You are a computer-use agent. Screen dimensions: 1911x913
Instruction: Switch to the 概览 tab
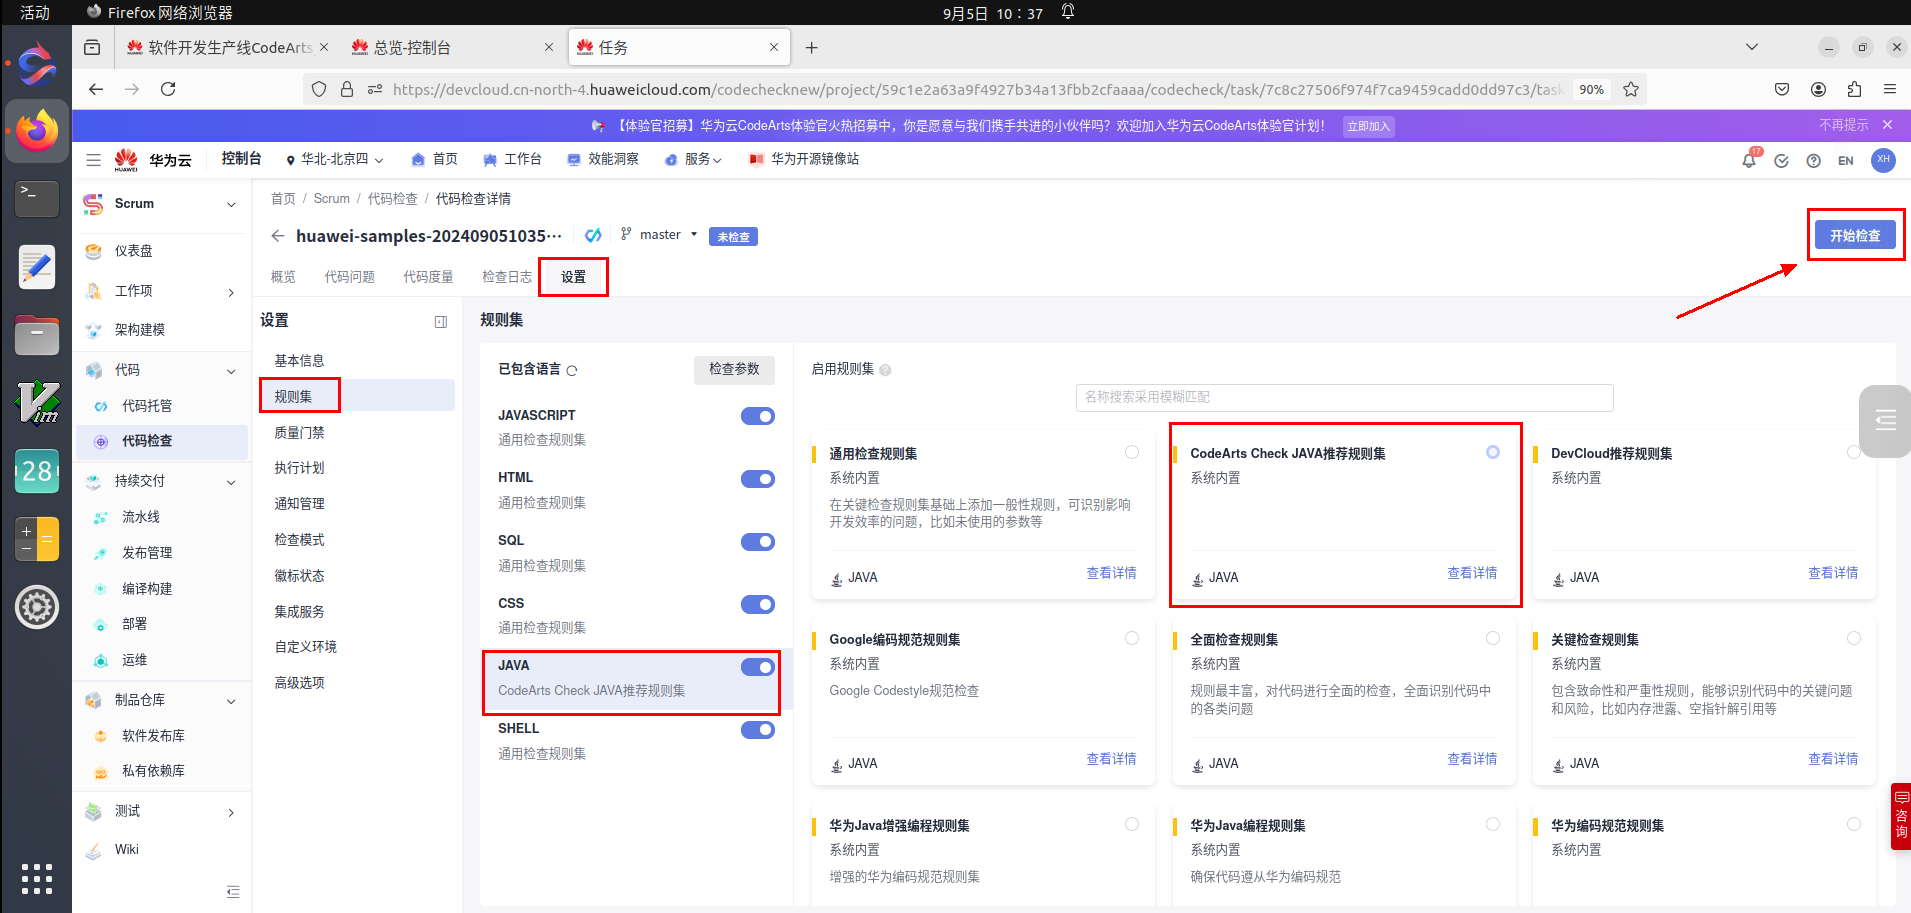click(283, 277)
